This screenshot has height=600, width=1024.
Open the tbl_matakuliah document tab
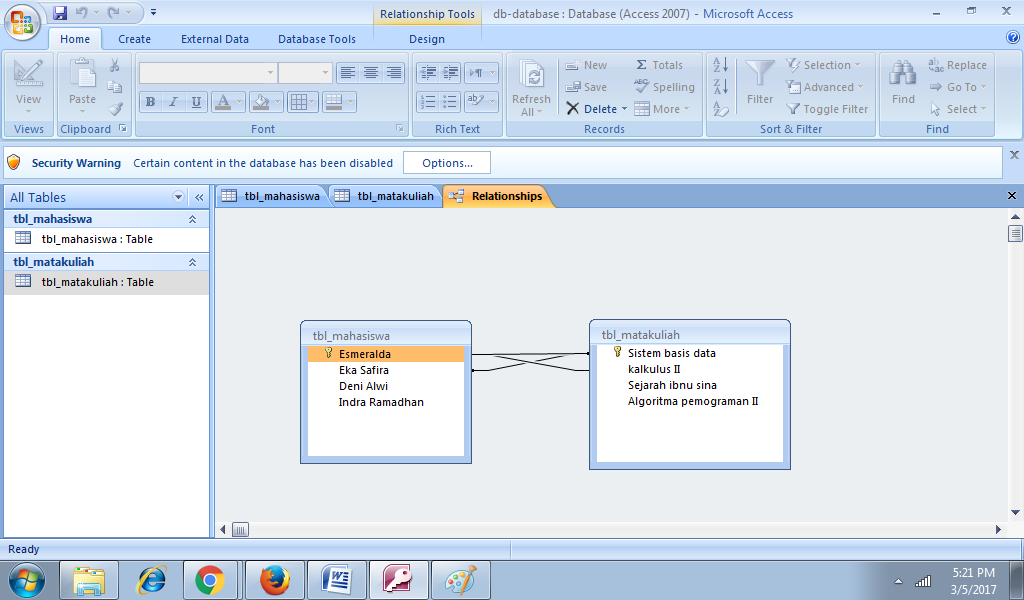click(x=394, y=196)
